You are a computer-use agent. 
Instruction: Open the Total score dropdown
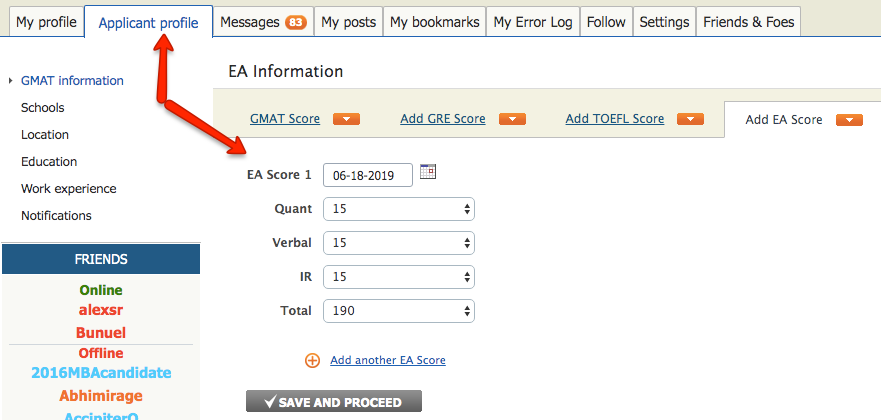(398, 311)
